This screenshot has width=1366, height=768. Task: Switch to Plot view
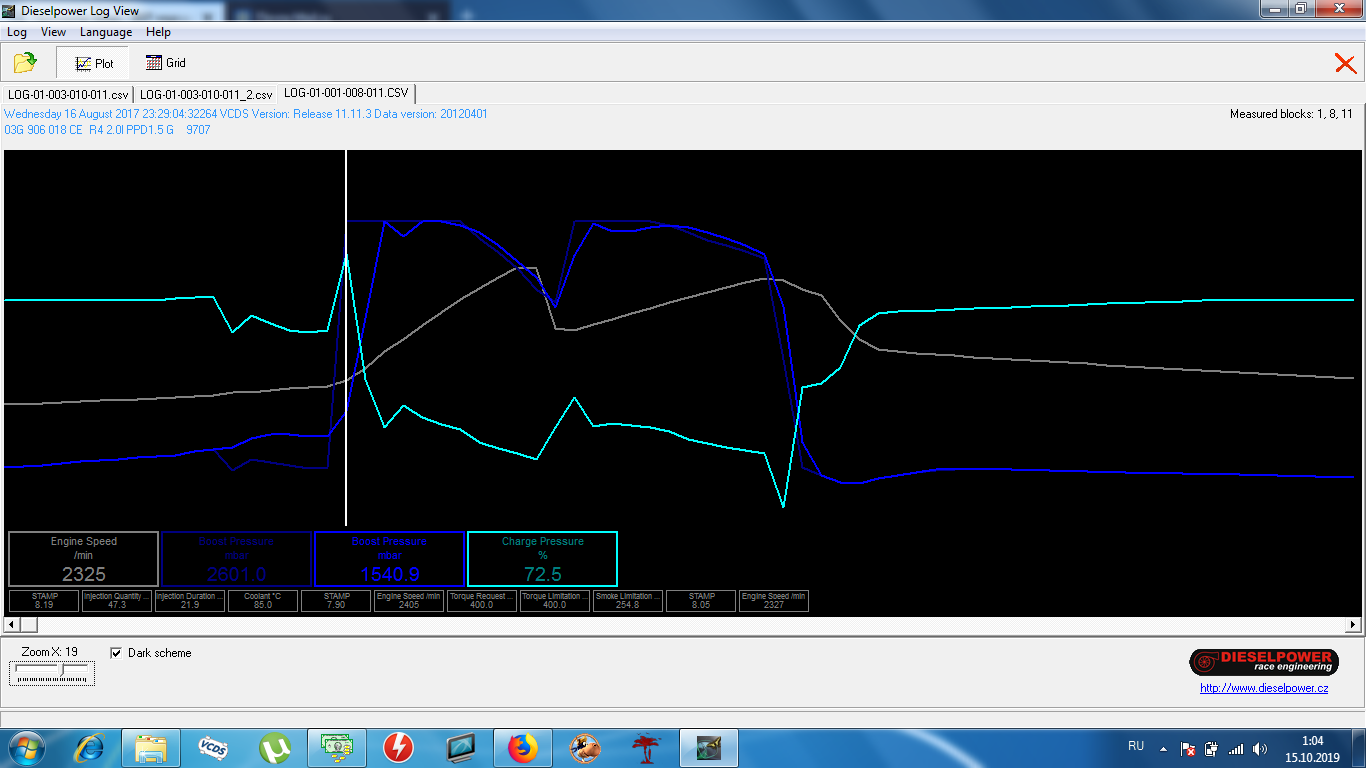click(x=92, y=63)
